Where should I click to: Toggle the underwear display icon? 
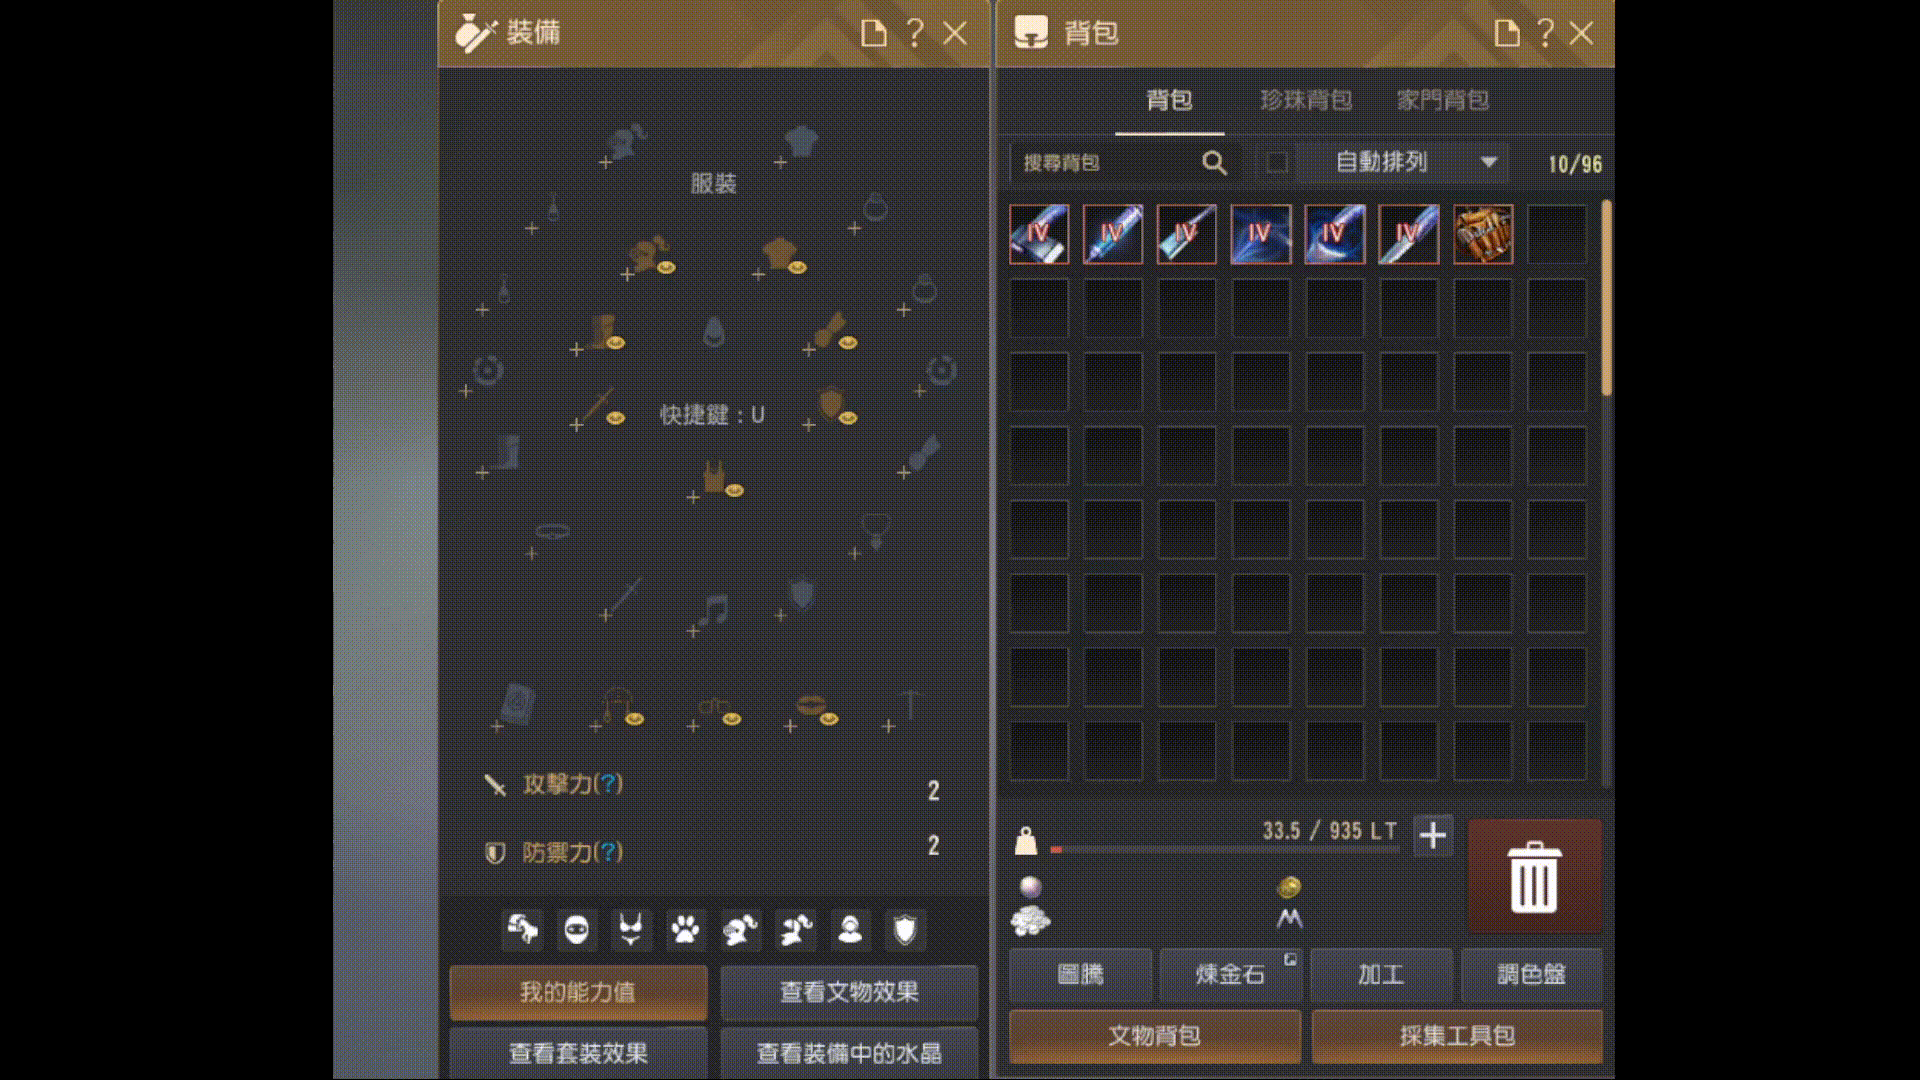pos(630,930)
